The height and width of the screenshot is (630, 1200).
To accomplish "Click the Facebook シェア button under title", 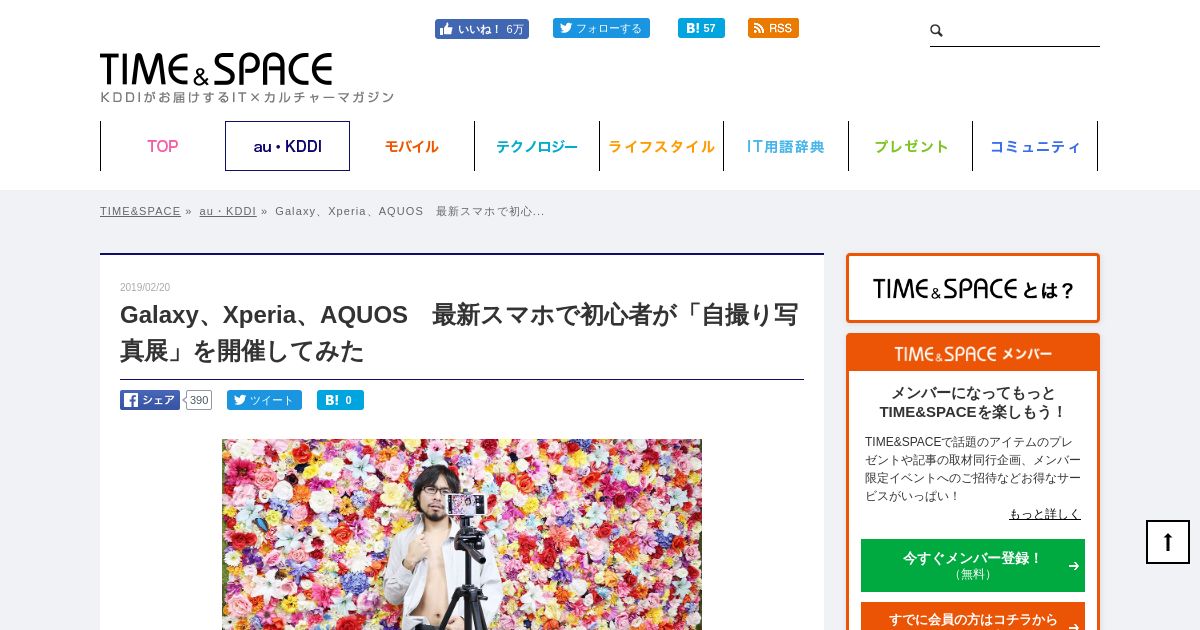I will pos(150,400).
